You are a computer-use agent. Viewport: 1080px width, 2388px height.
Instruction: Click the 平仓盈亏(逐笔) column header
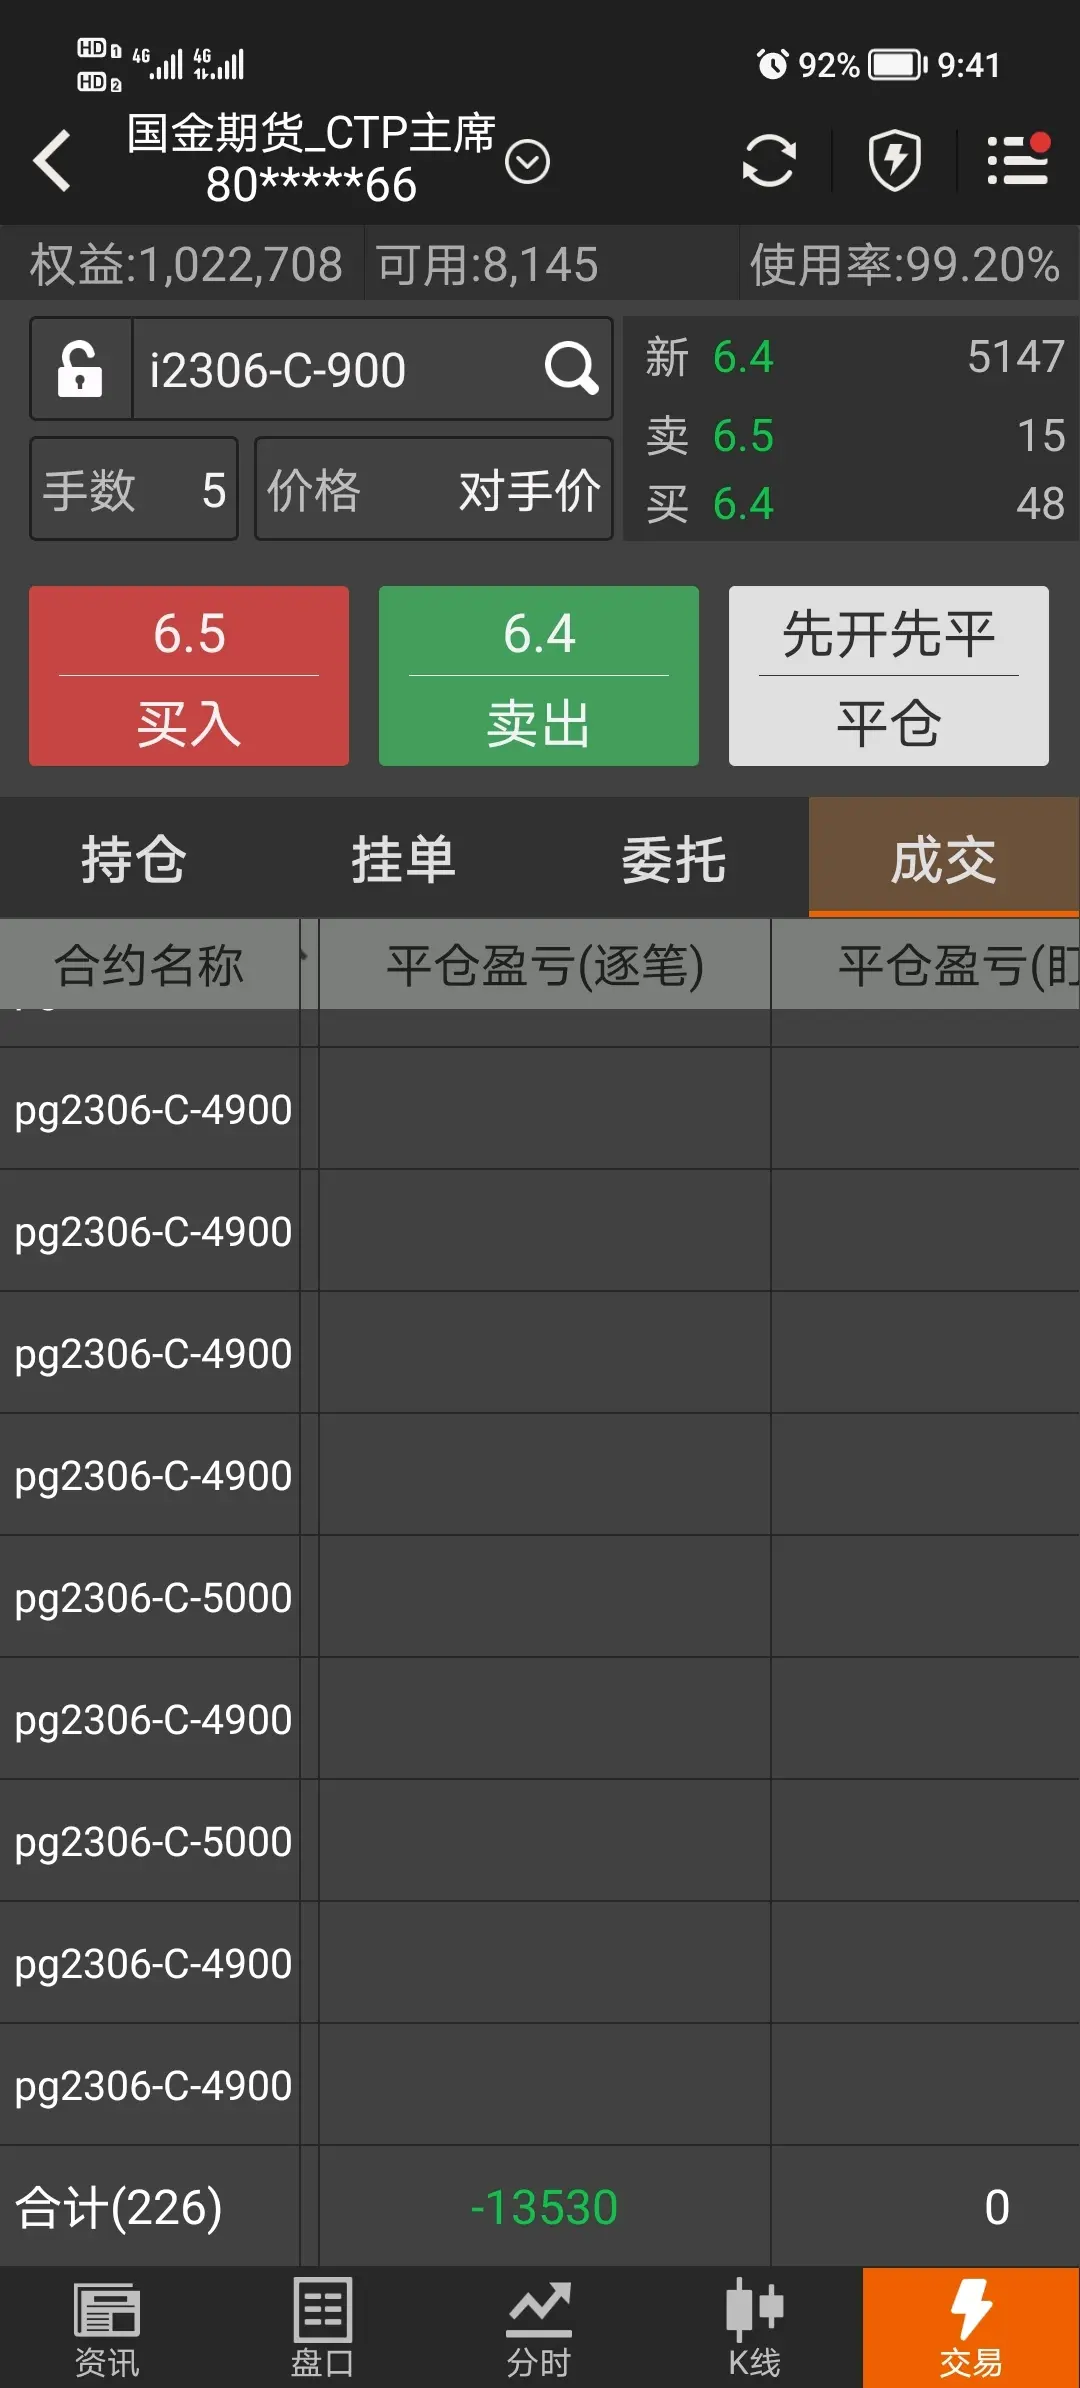(x=545, y=965)
